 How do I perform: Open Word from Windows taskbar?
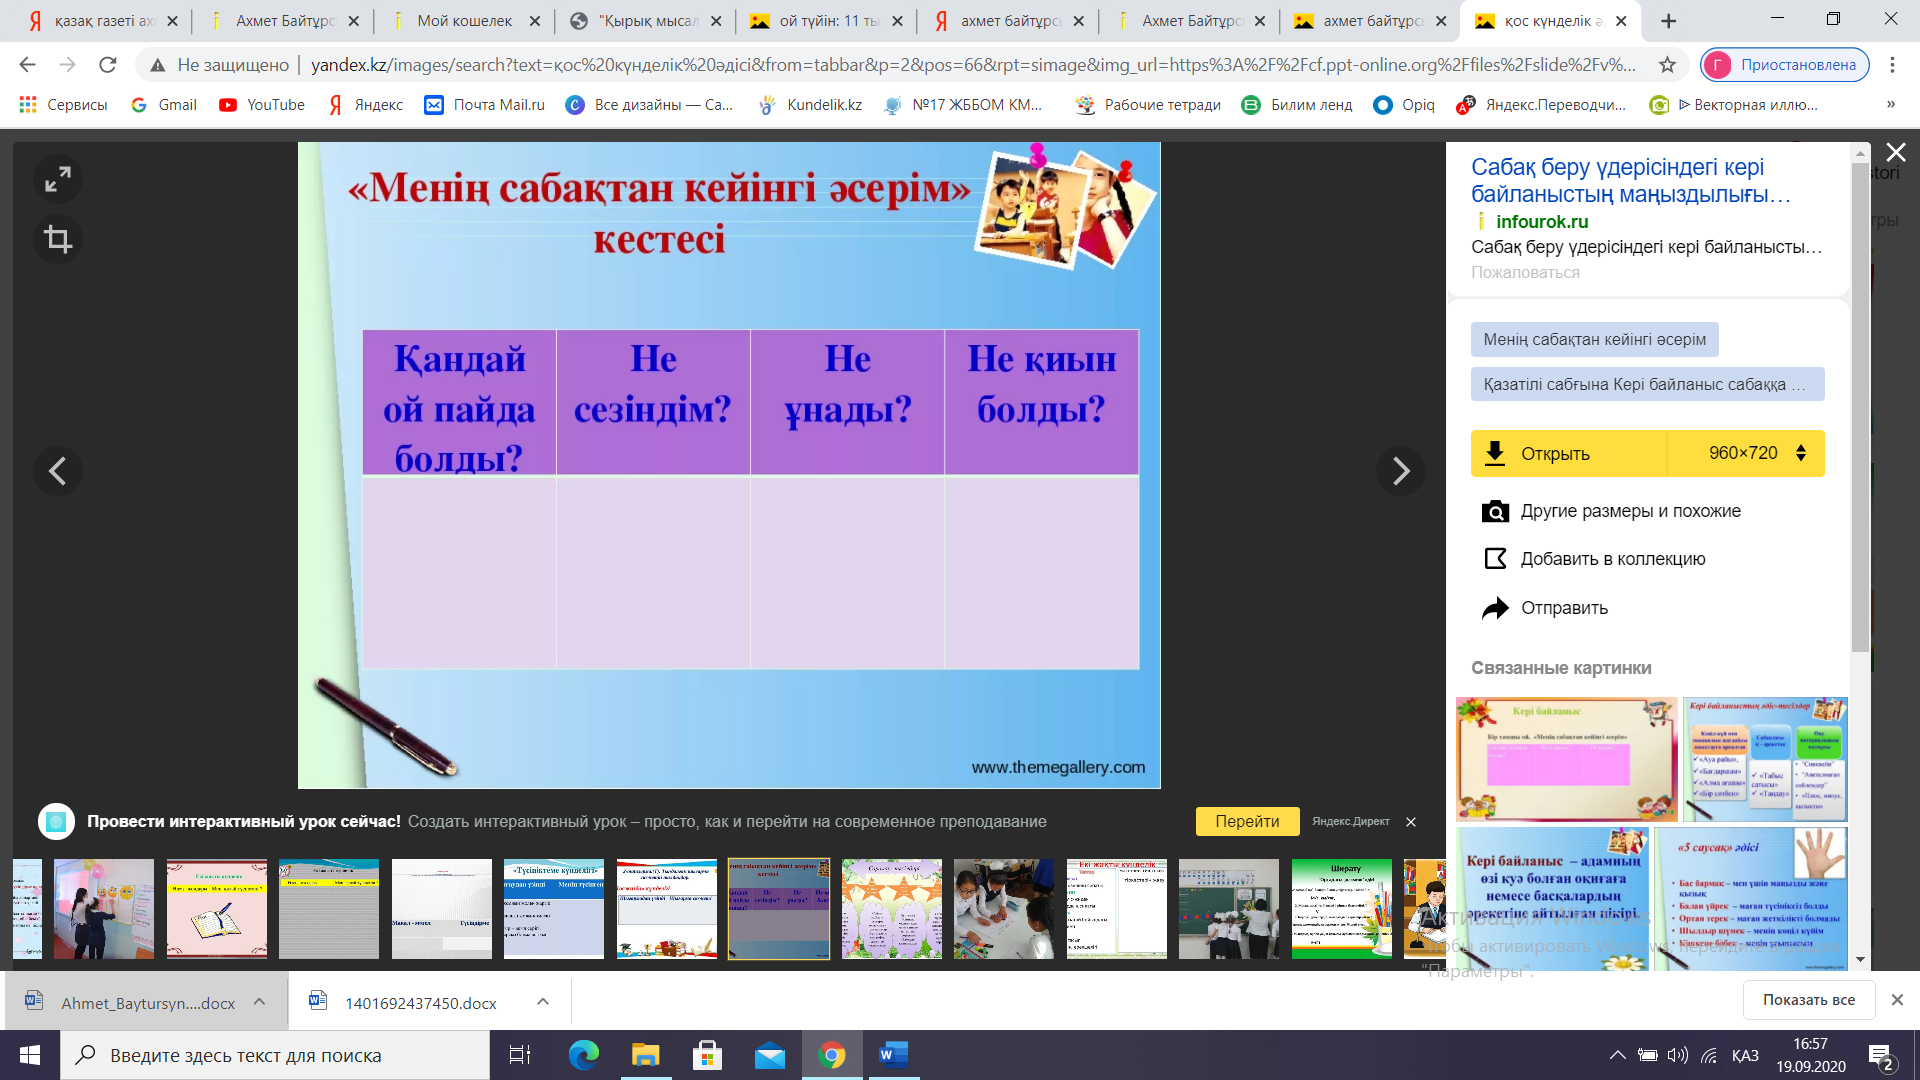point(893,1055)
